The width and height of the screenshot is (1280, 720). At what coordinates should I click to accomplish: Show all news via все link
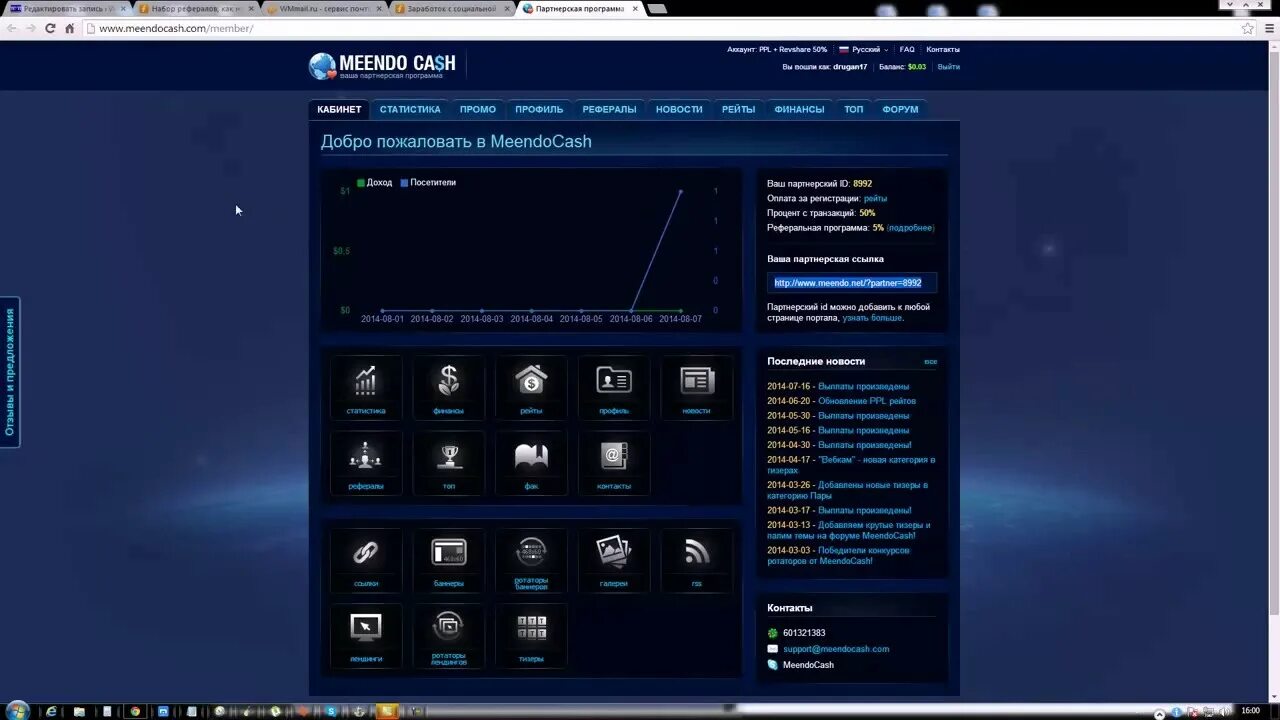click(930, 362)
